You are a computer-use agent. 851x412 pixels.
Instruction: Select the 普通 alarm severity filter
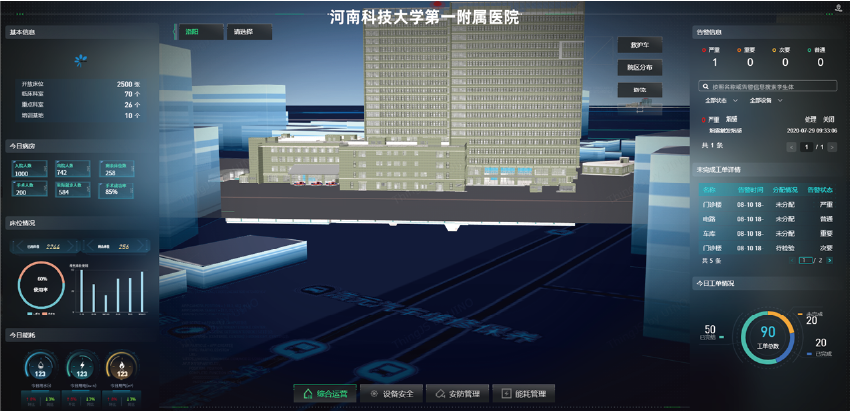[819, 49]
